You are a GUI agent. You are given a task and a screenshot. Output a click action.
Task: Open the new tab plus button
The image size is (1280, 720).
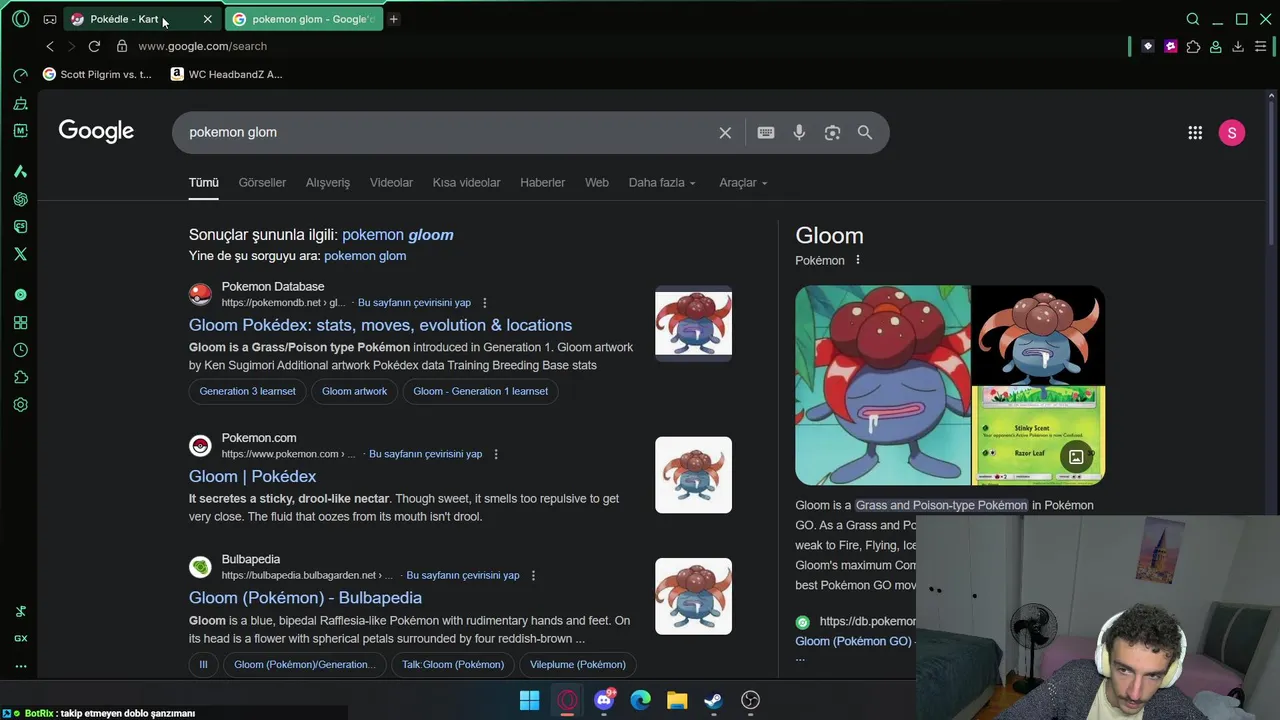[394, 19]
